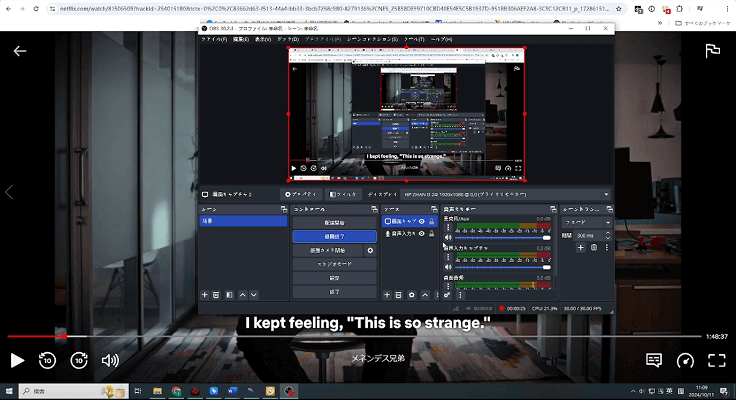Go back using the Netflix back arrow
The width and height of the screenshot is (736, 400).
click(20, 51)
